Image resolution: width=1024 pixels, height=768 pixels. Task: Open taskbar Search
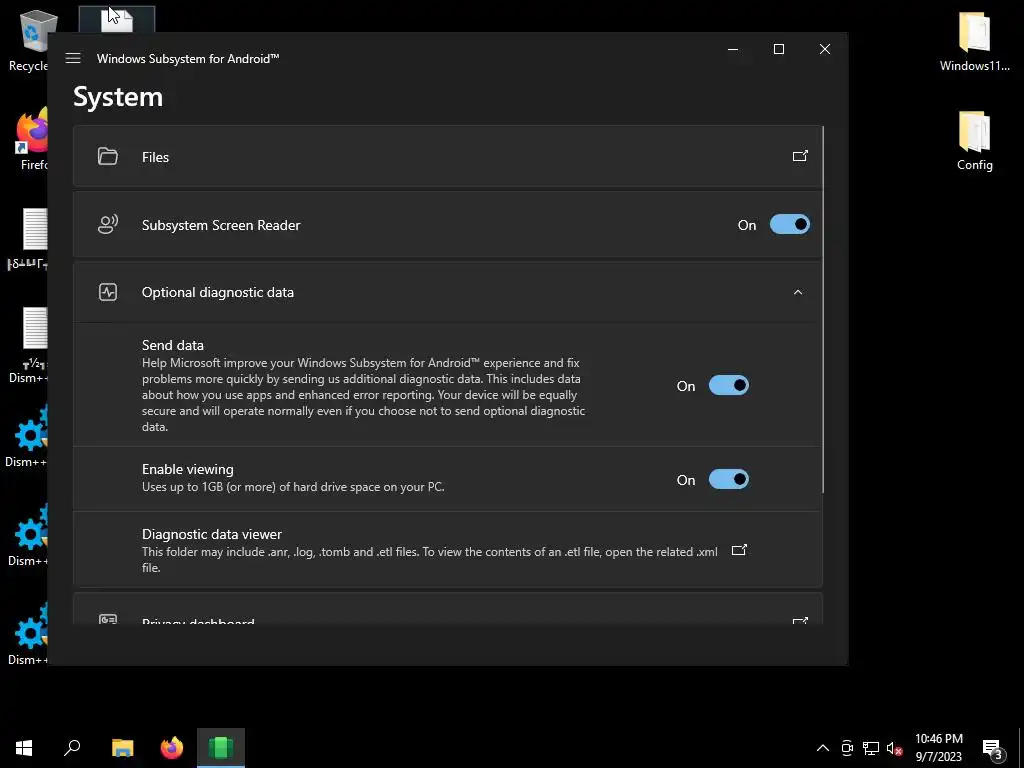(72, 748)
